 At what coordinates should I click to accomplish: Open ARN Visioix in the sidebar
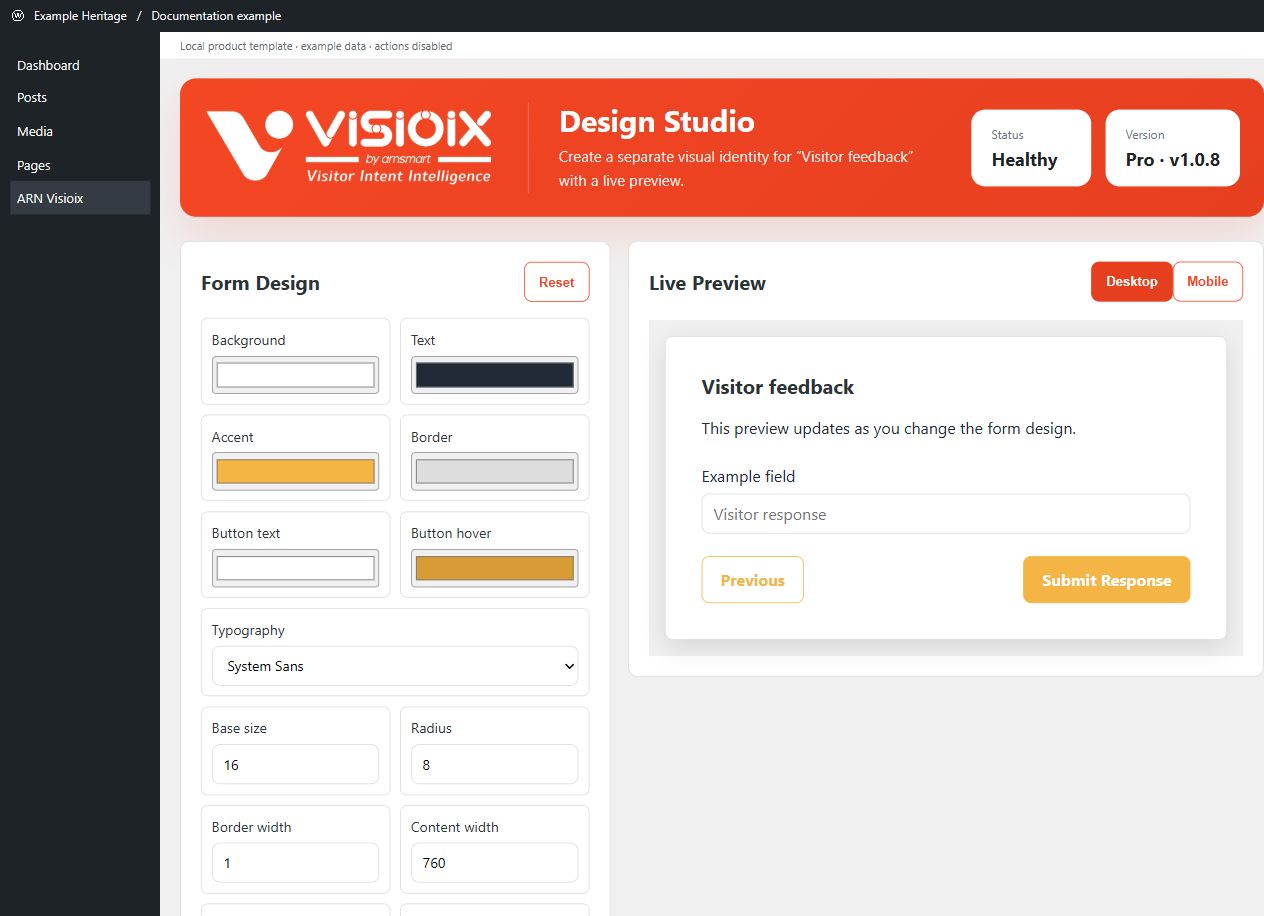pos(80,198)
